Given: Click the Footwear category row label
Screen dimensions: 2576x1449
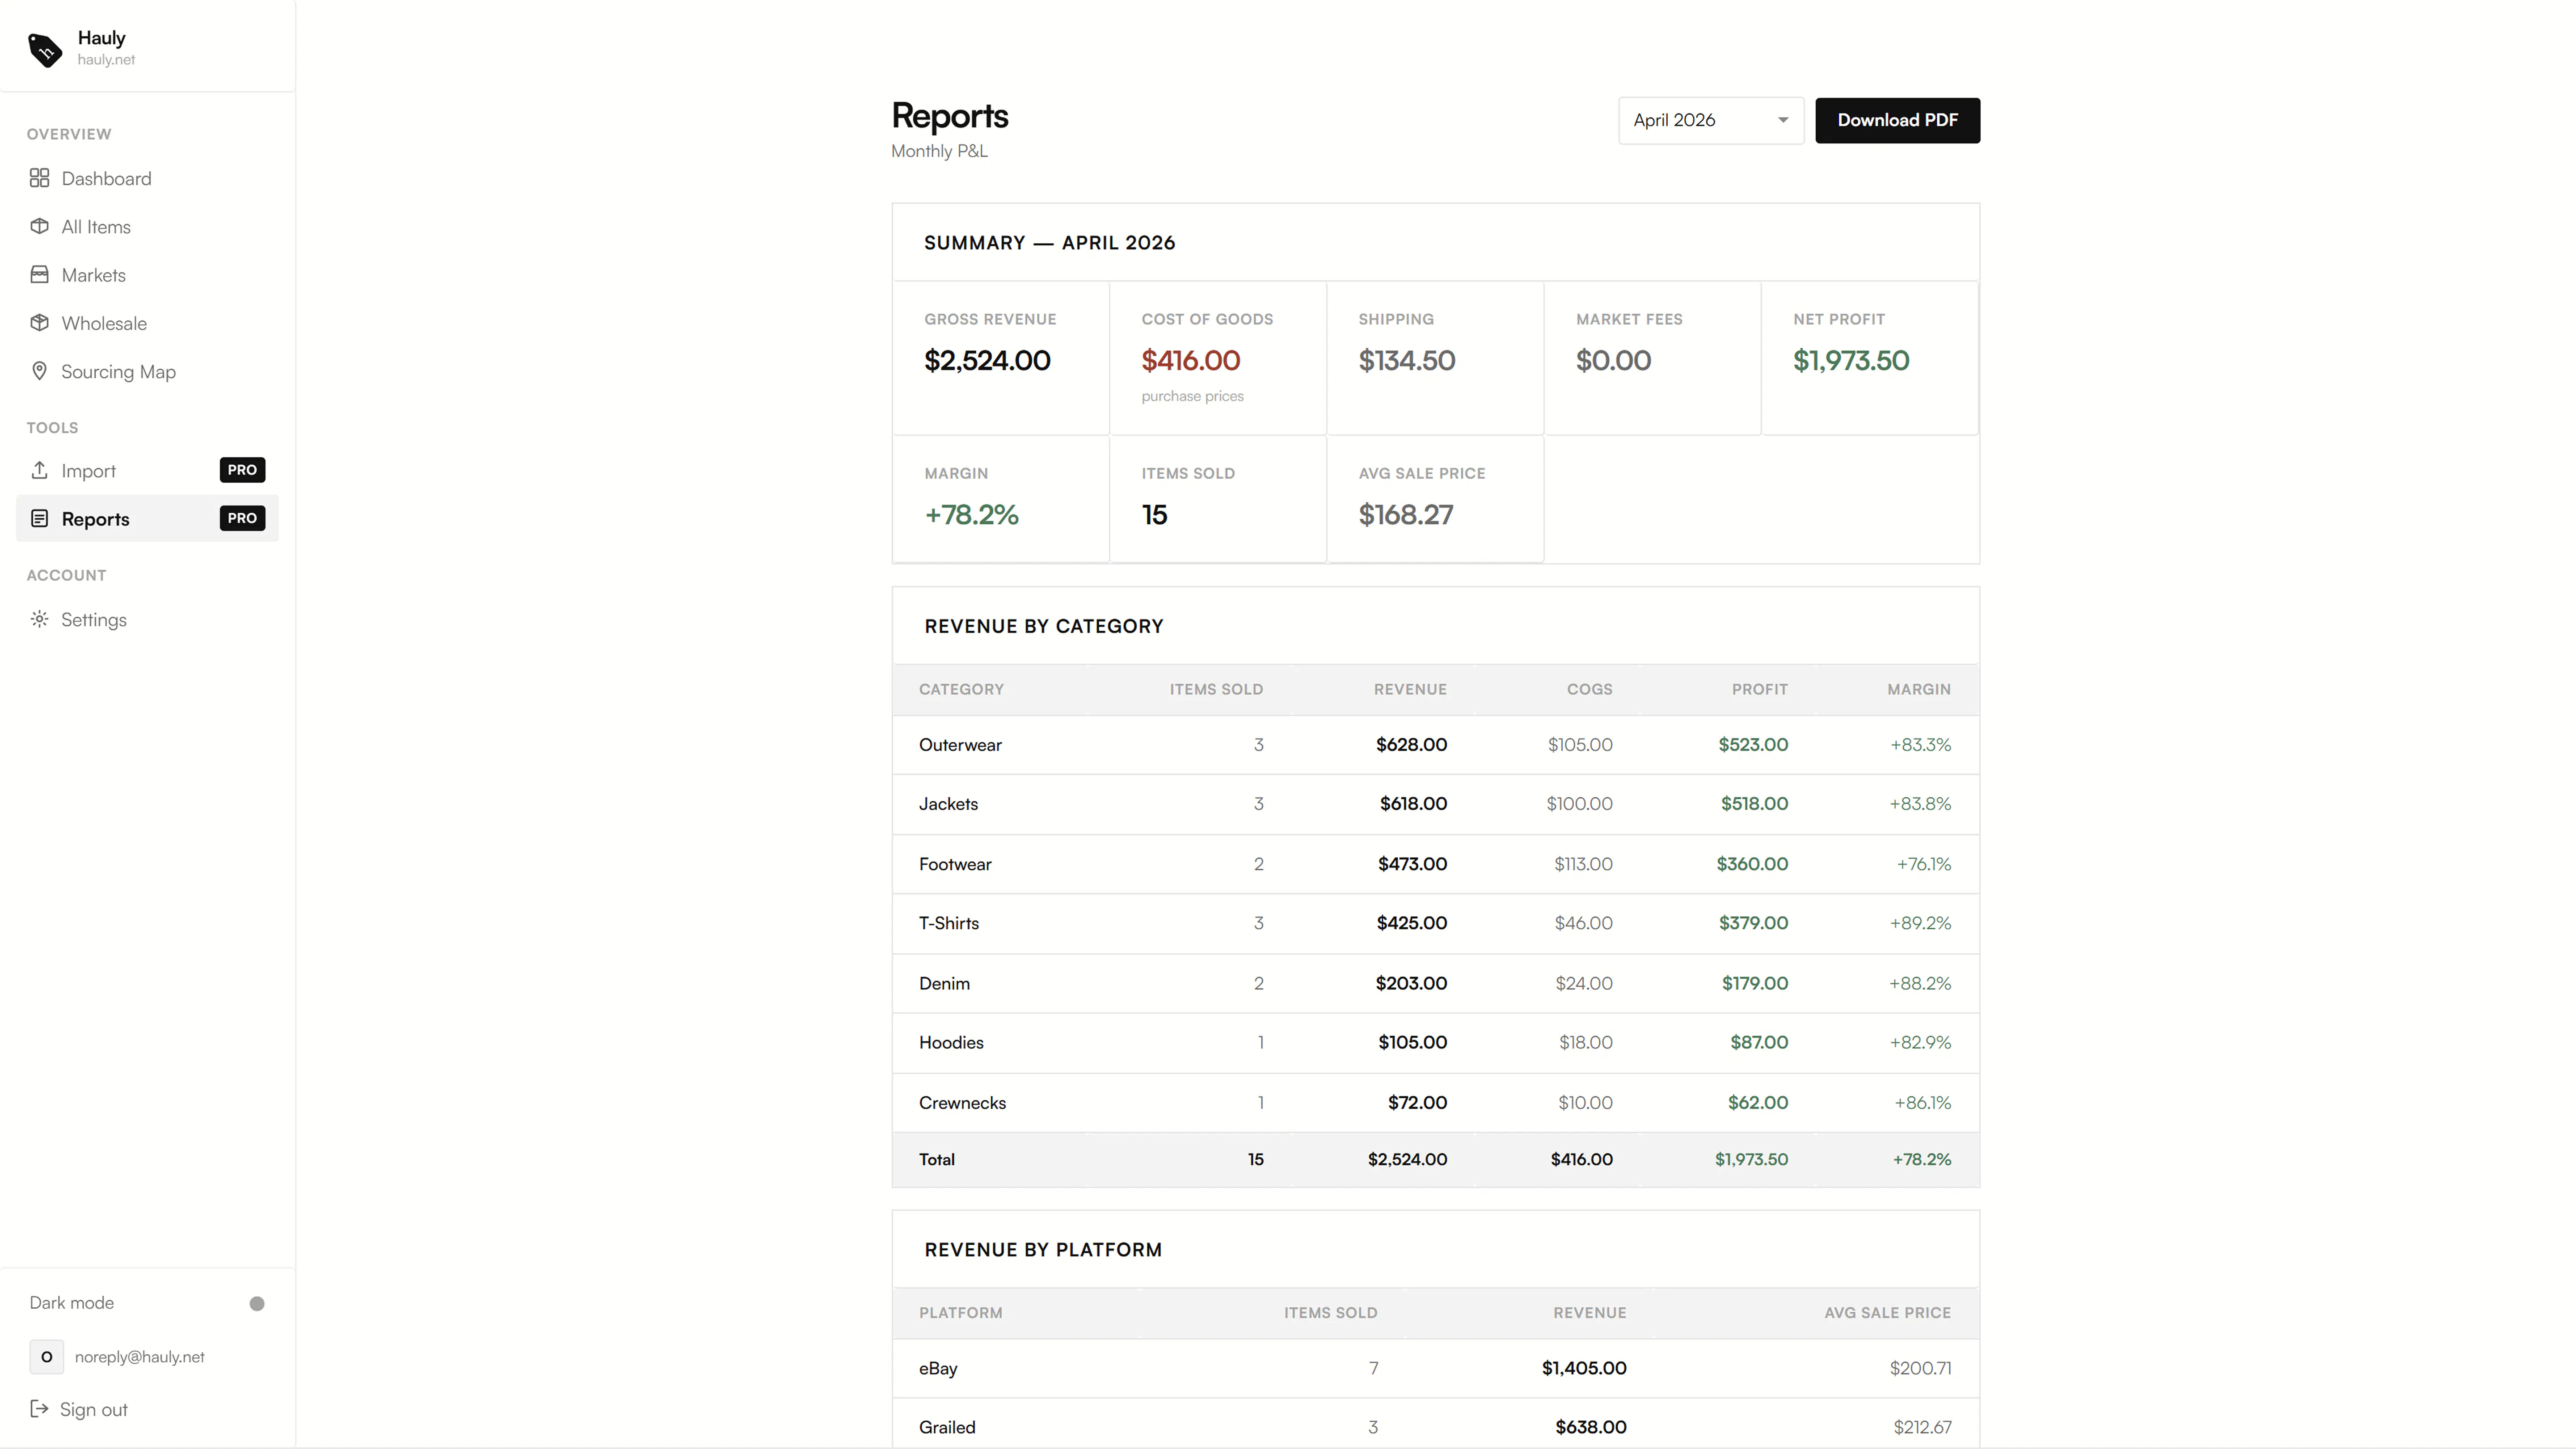Looking at the screenshot, I should [x=955, y=864].
